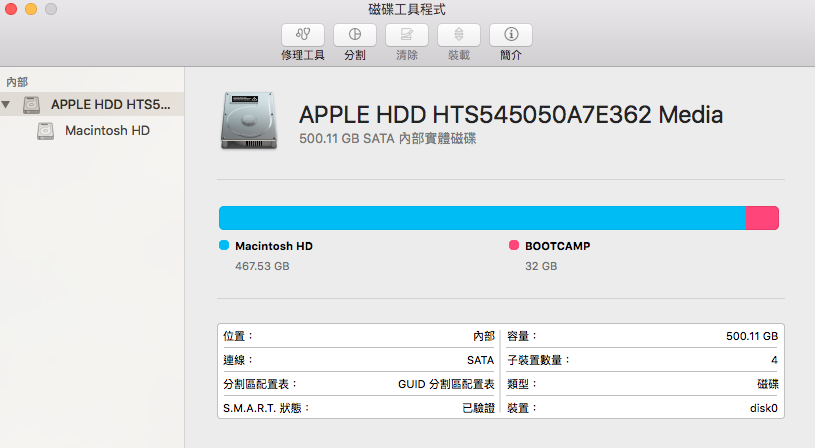Click the APPLE HDD sidebar drive icon
Screen dimensions: 815x448
(32, 105)
